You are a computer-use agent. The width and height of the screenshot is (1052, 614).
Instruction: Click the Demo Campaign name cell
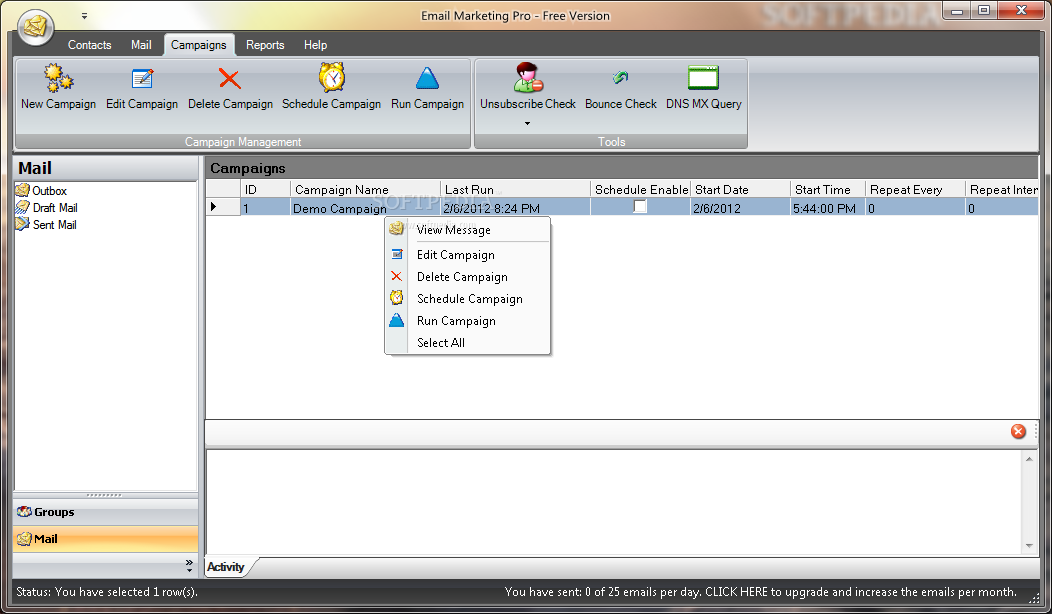tap(365, 208)
